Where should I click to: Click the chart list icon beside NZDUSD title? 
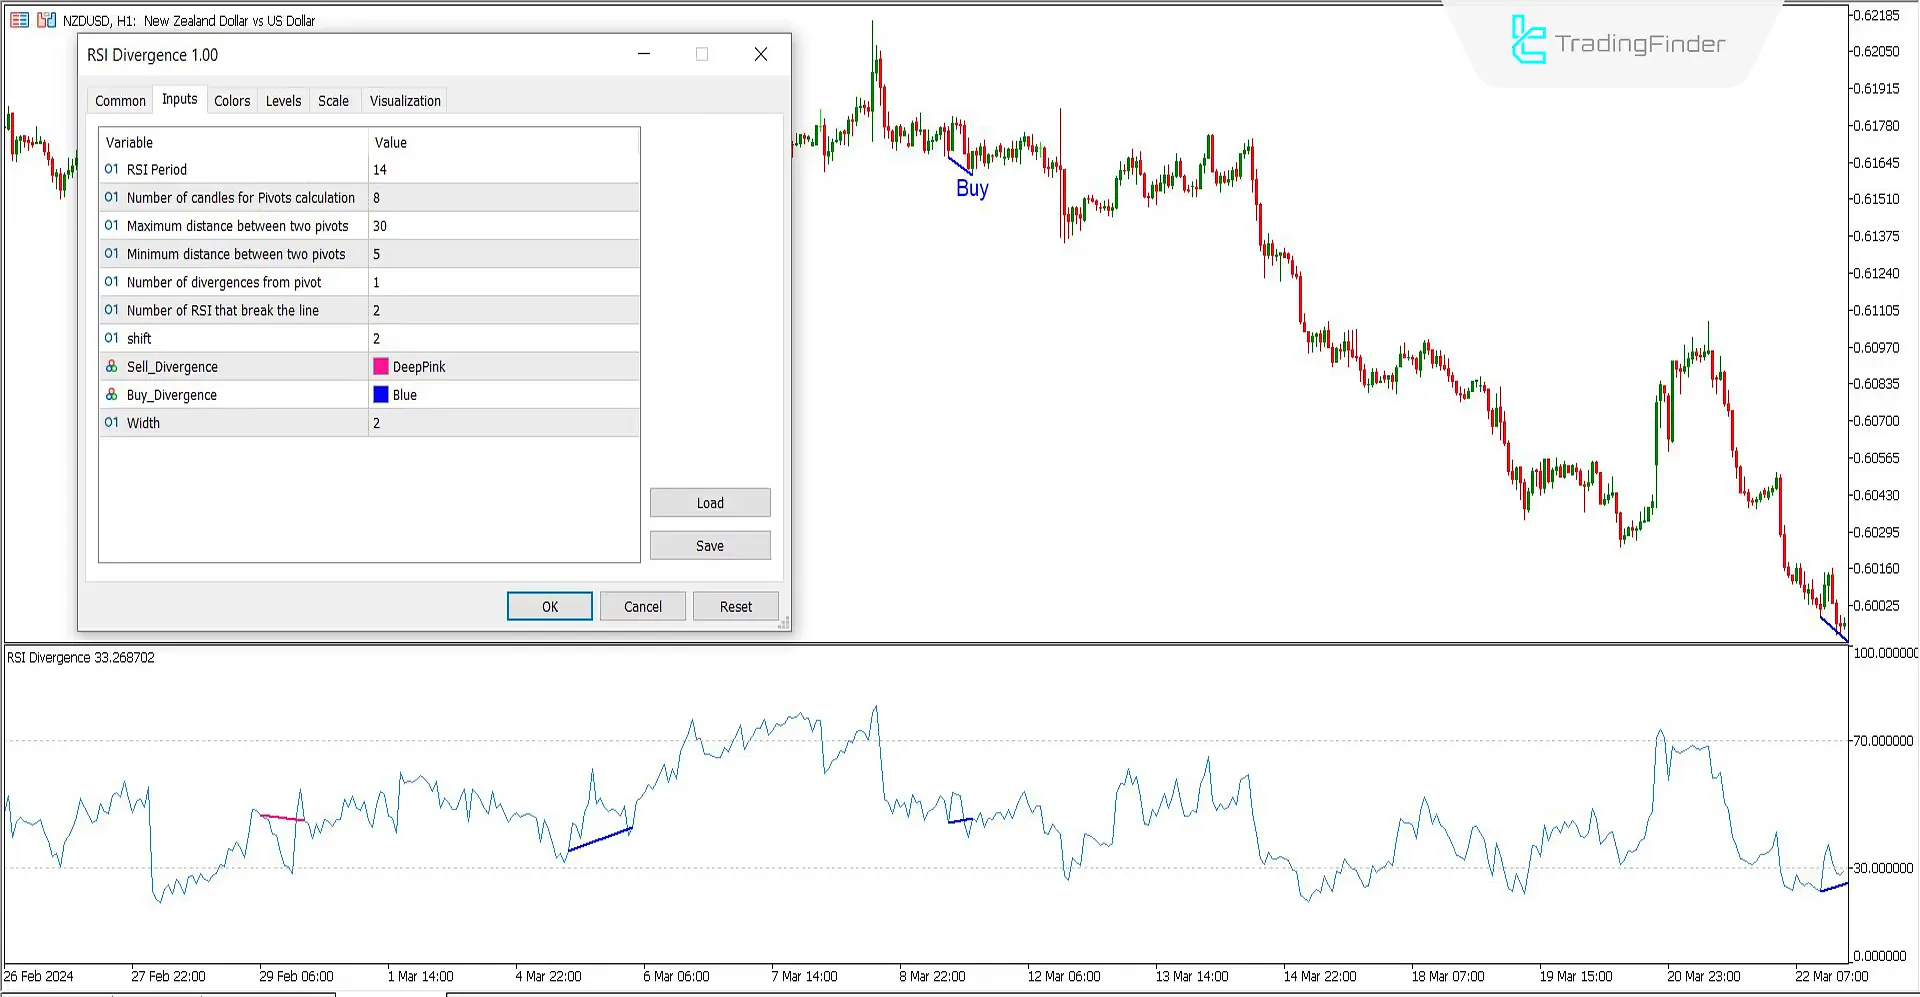coord(19,20)
